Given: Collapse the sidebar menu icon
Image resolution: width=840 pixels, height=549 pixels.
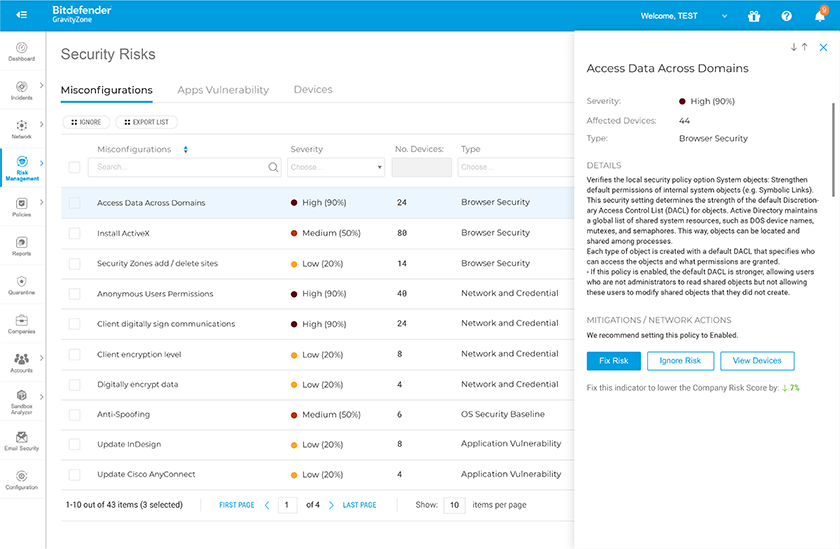Looking at the screenshot, I should [x=21, y=15].
